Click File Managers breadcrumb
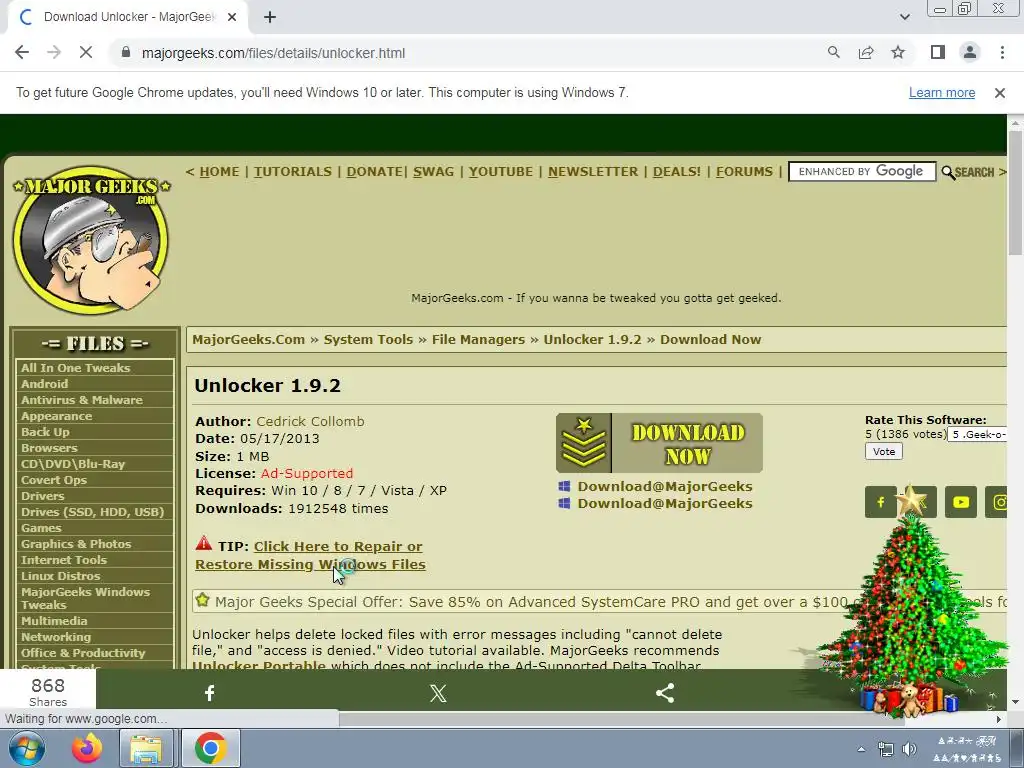The image size is (1024, 768). coord(478,340)
